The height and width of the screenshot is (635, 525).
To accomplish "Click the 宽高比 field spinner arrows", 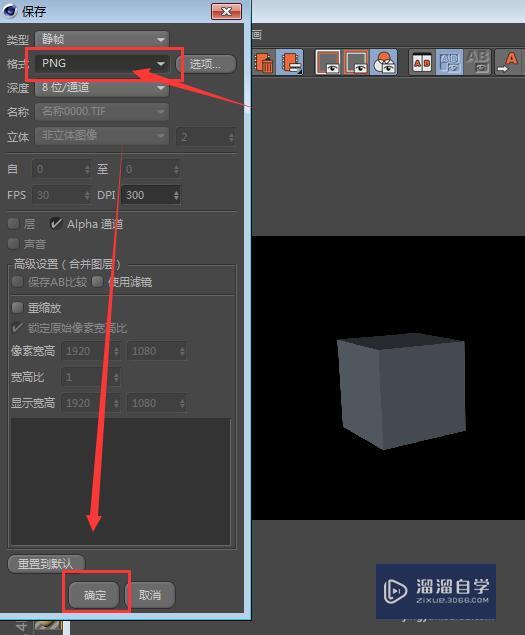I will click(117, 377).
